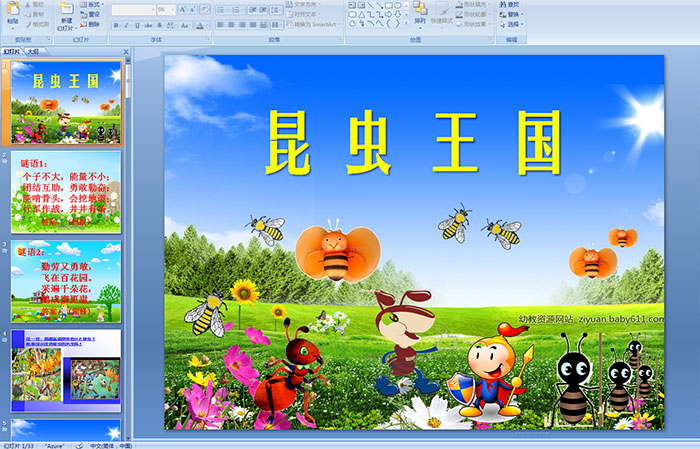Select the Format Painter (格式刷)
This screenshot has height=449, width=700.
[x=37, y=24]
